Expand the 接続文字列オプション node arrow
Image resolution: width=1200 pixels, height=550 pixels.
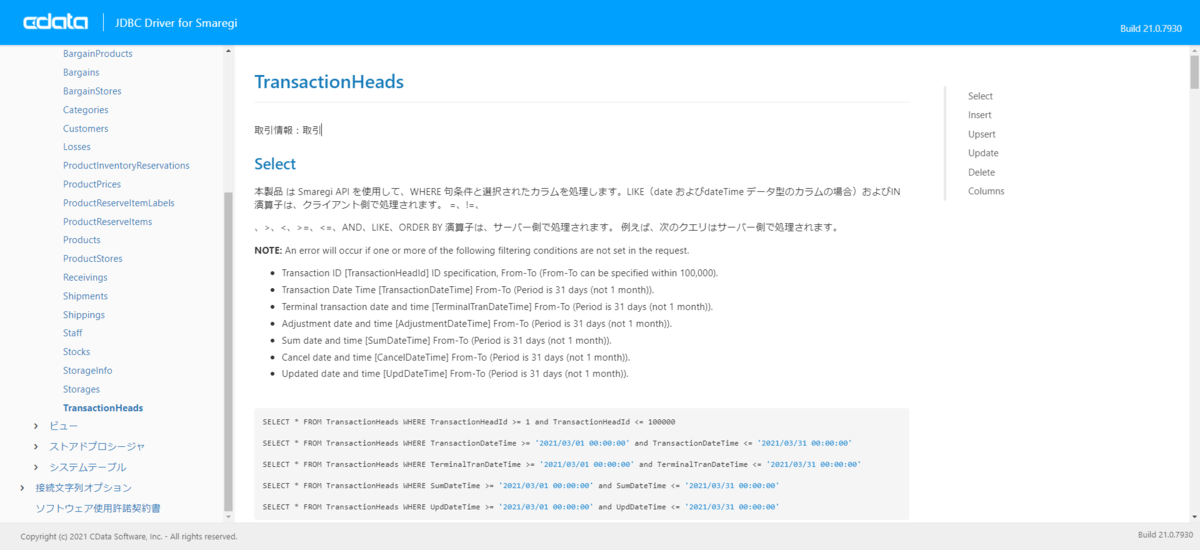pos(23,488)
